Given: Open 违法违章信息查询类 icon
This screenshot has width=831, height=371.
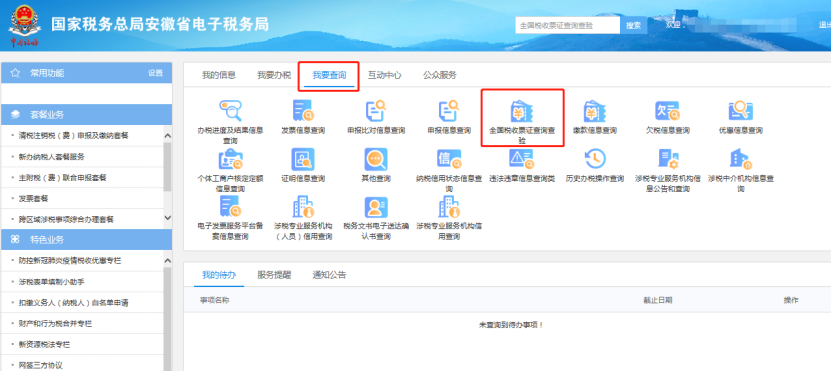Looking at the screenshot, I should (x=522, y=159).
